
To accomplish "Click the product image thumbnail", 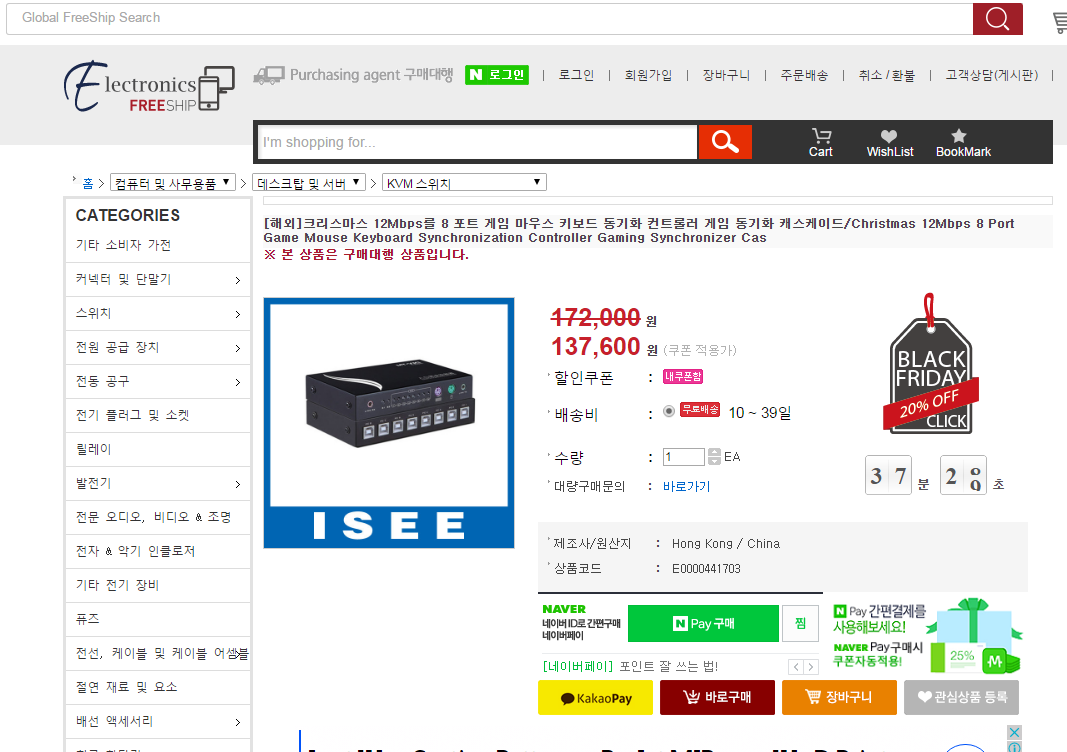I will [388, 423].
